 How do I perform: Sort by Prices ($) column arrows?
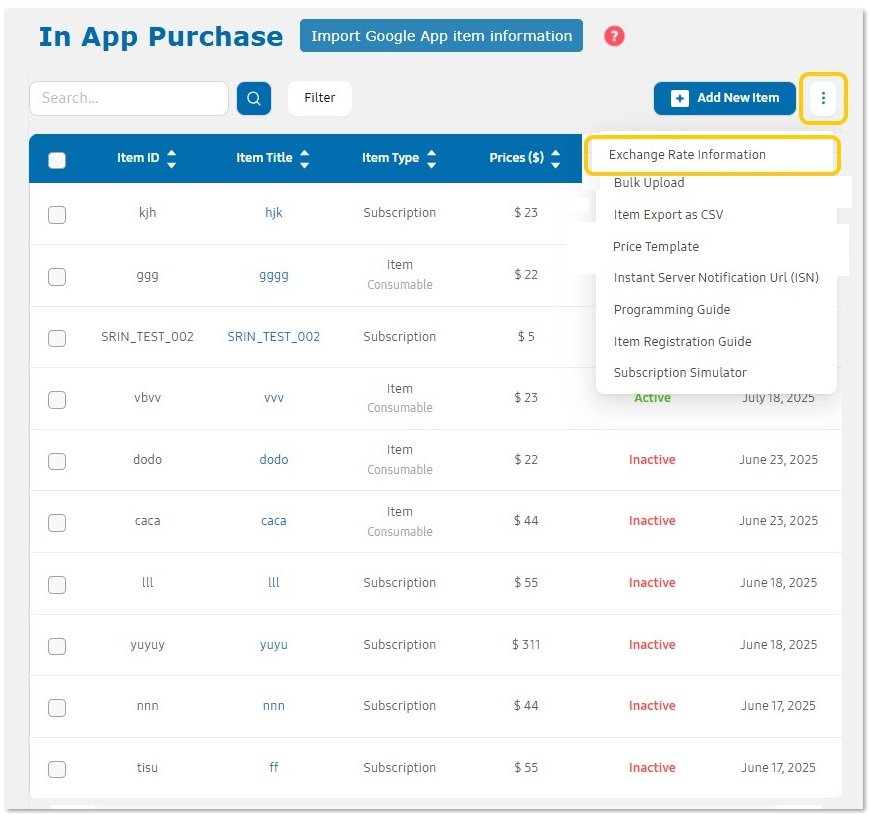click(555, 158)
